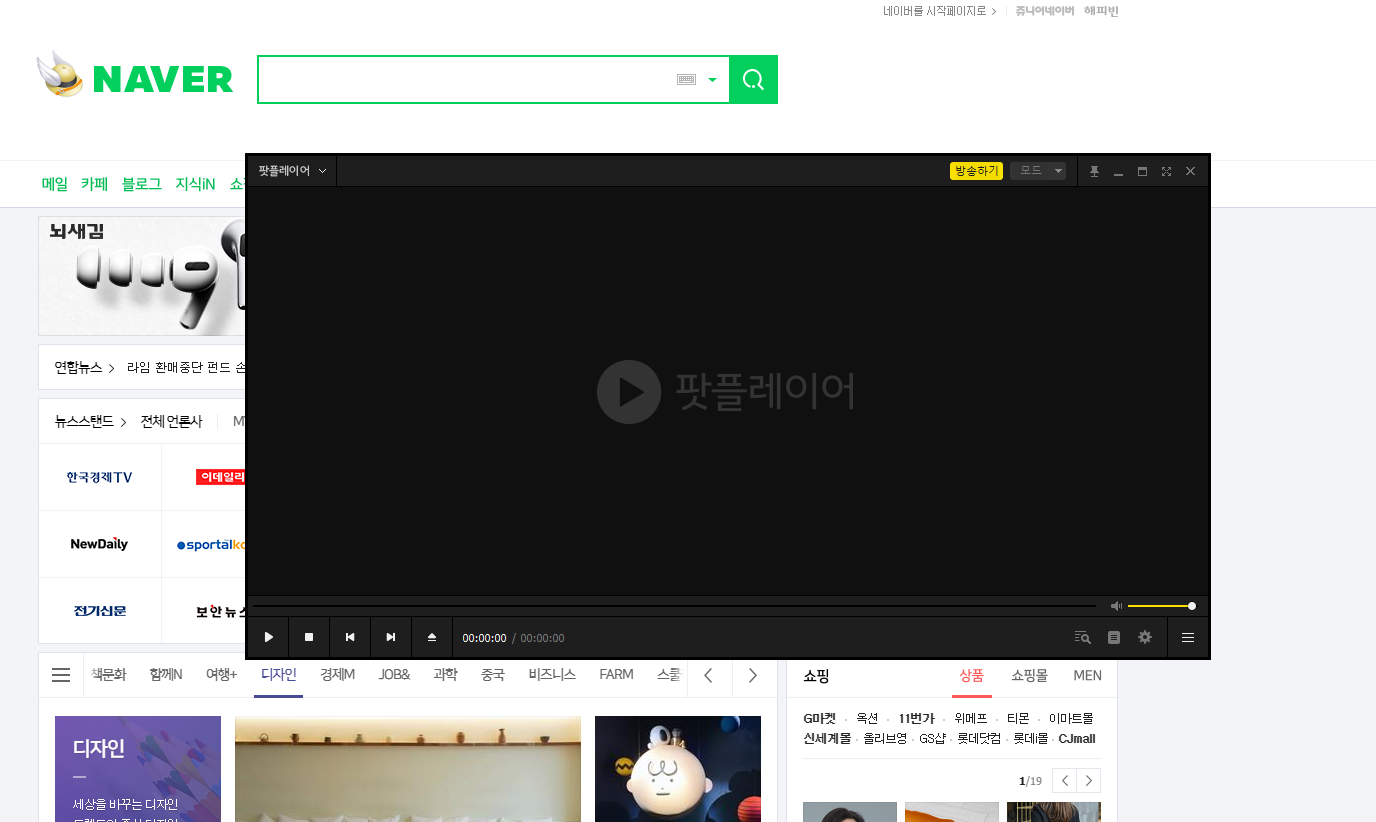Screen dimensions: 1376x822
Task: Select the FARM topic tab
Action: click(x=616, y=675)
